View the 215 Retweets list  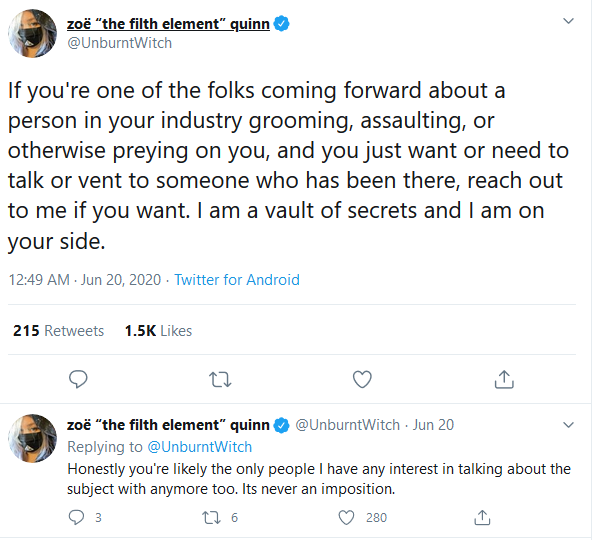58,331
